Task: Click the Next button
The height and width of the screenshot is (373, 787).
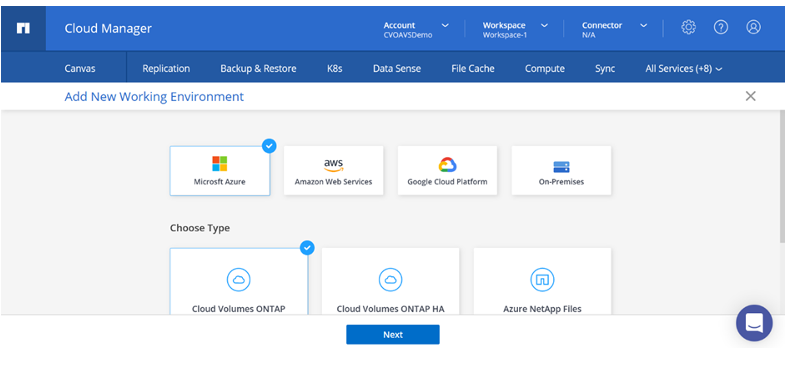Action: point(392,334)
